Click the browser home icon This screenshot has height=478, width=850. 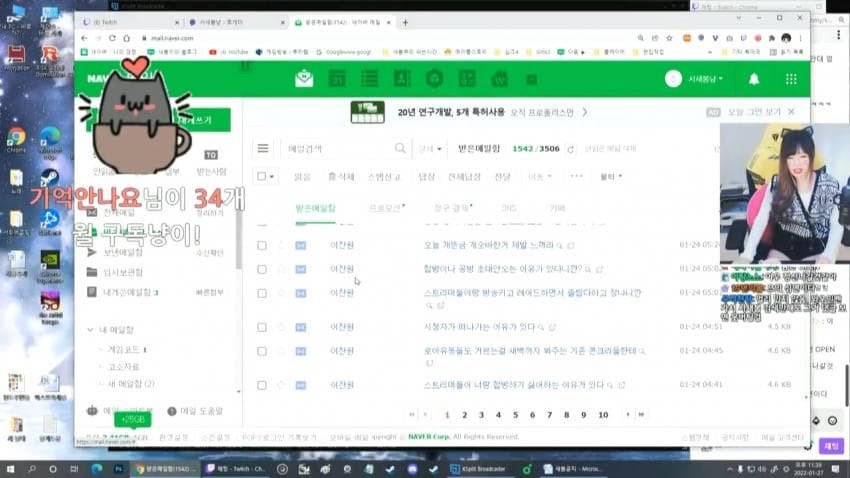click(126, 38)
